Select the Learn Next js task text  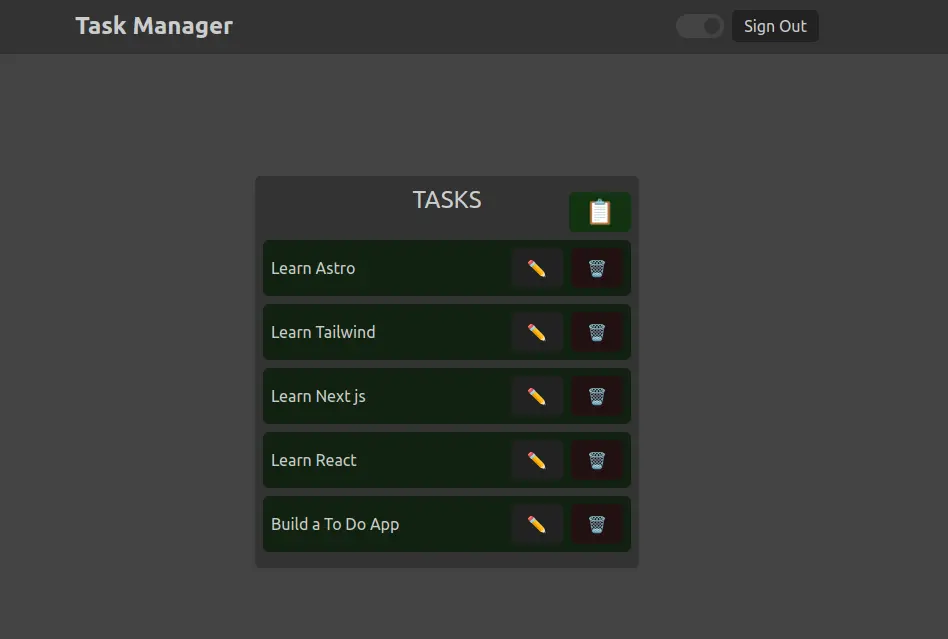tap(318, 396)
